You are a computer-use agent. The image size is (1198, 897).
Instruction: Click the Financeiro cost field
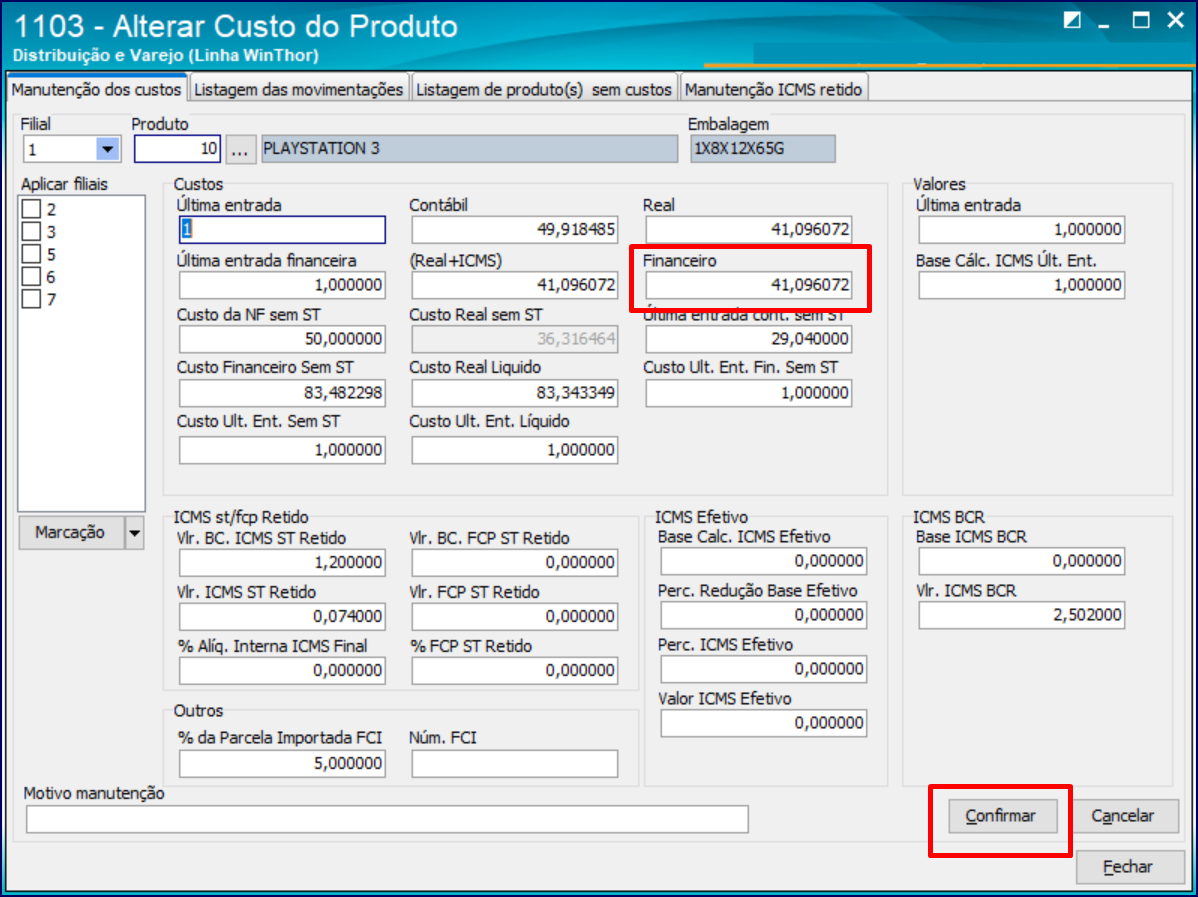[x=749, y=285]
